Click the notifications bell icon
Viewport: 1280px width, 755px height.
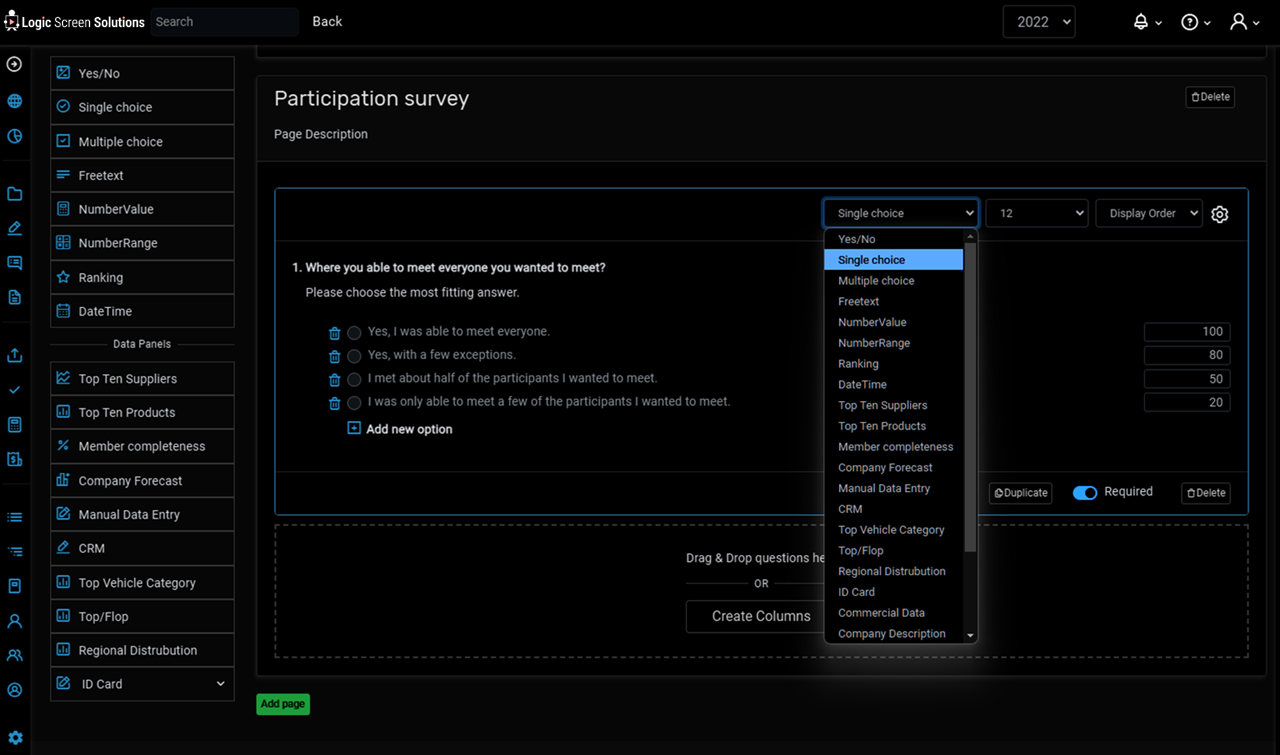tap(1141, 22)
